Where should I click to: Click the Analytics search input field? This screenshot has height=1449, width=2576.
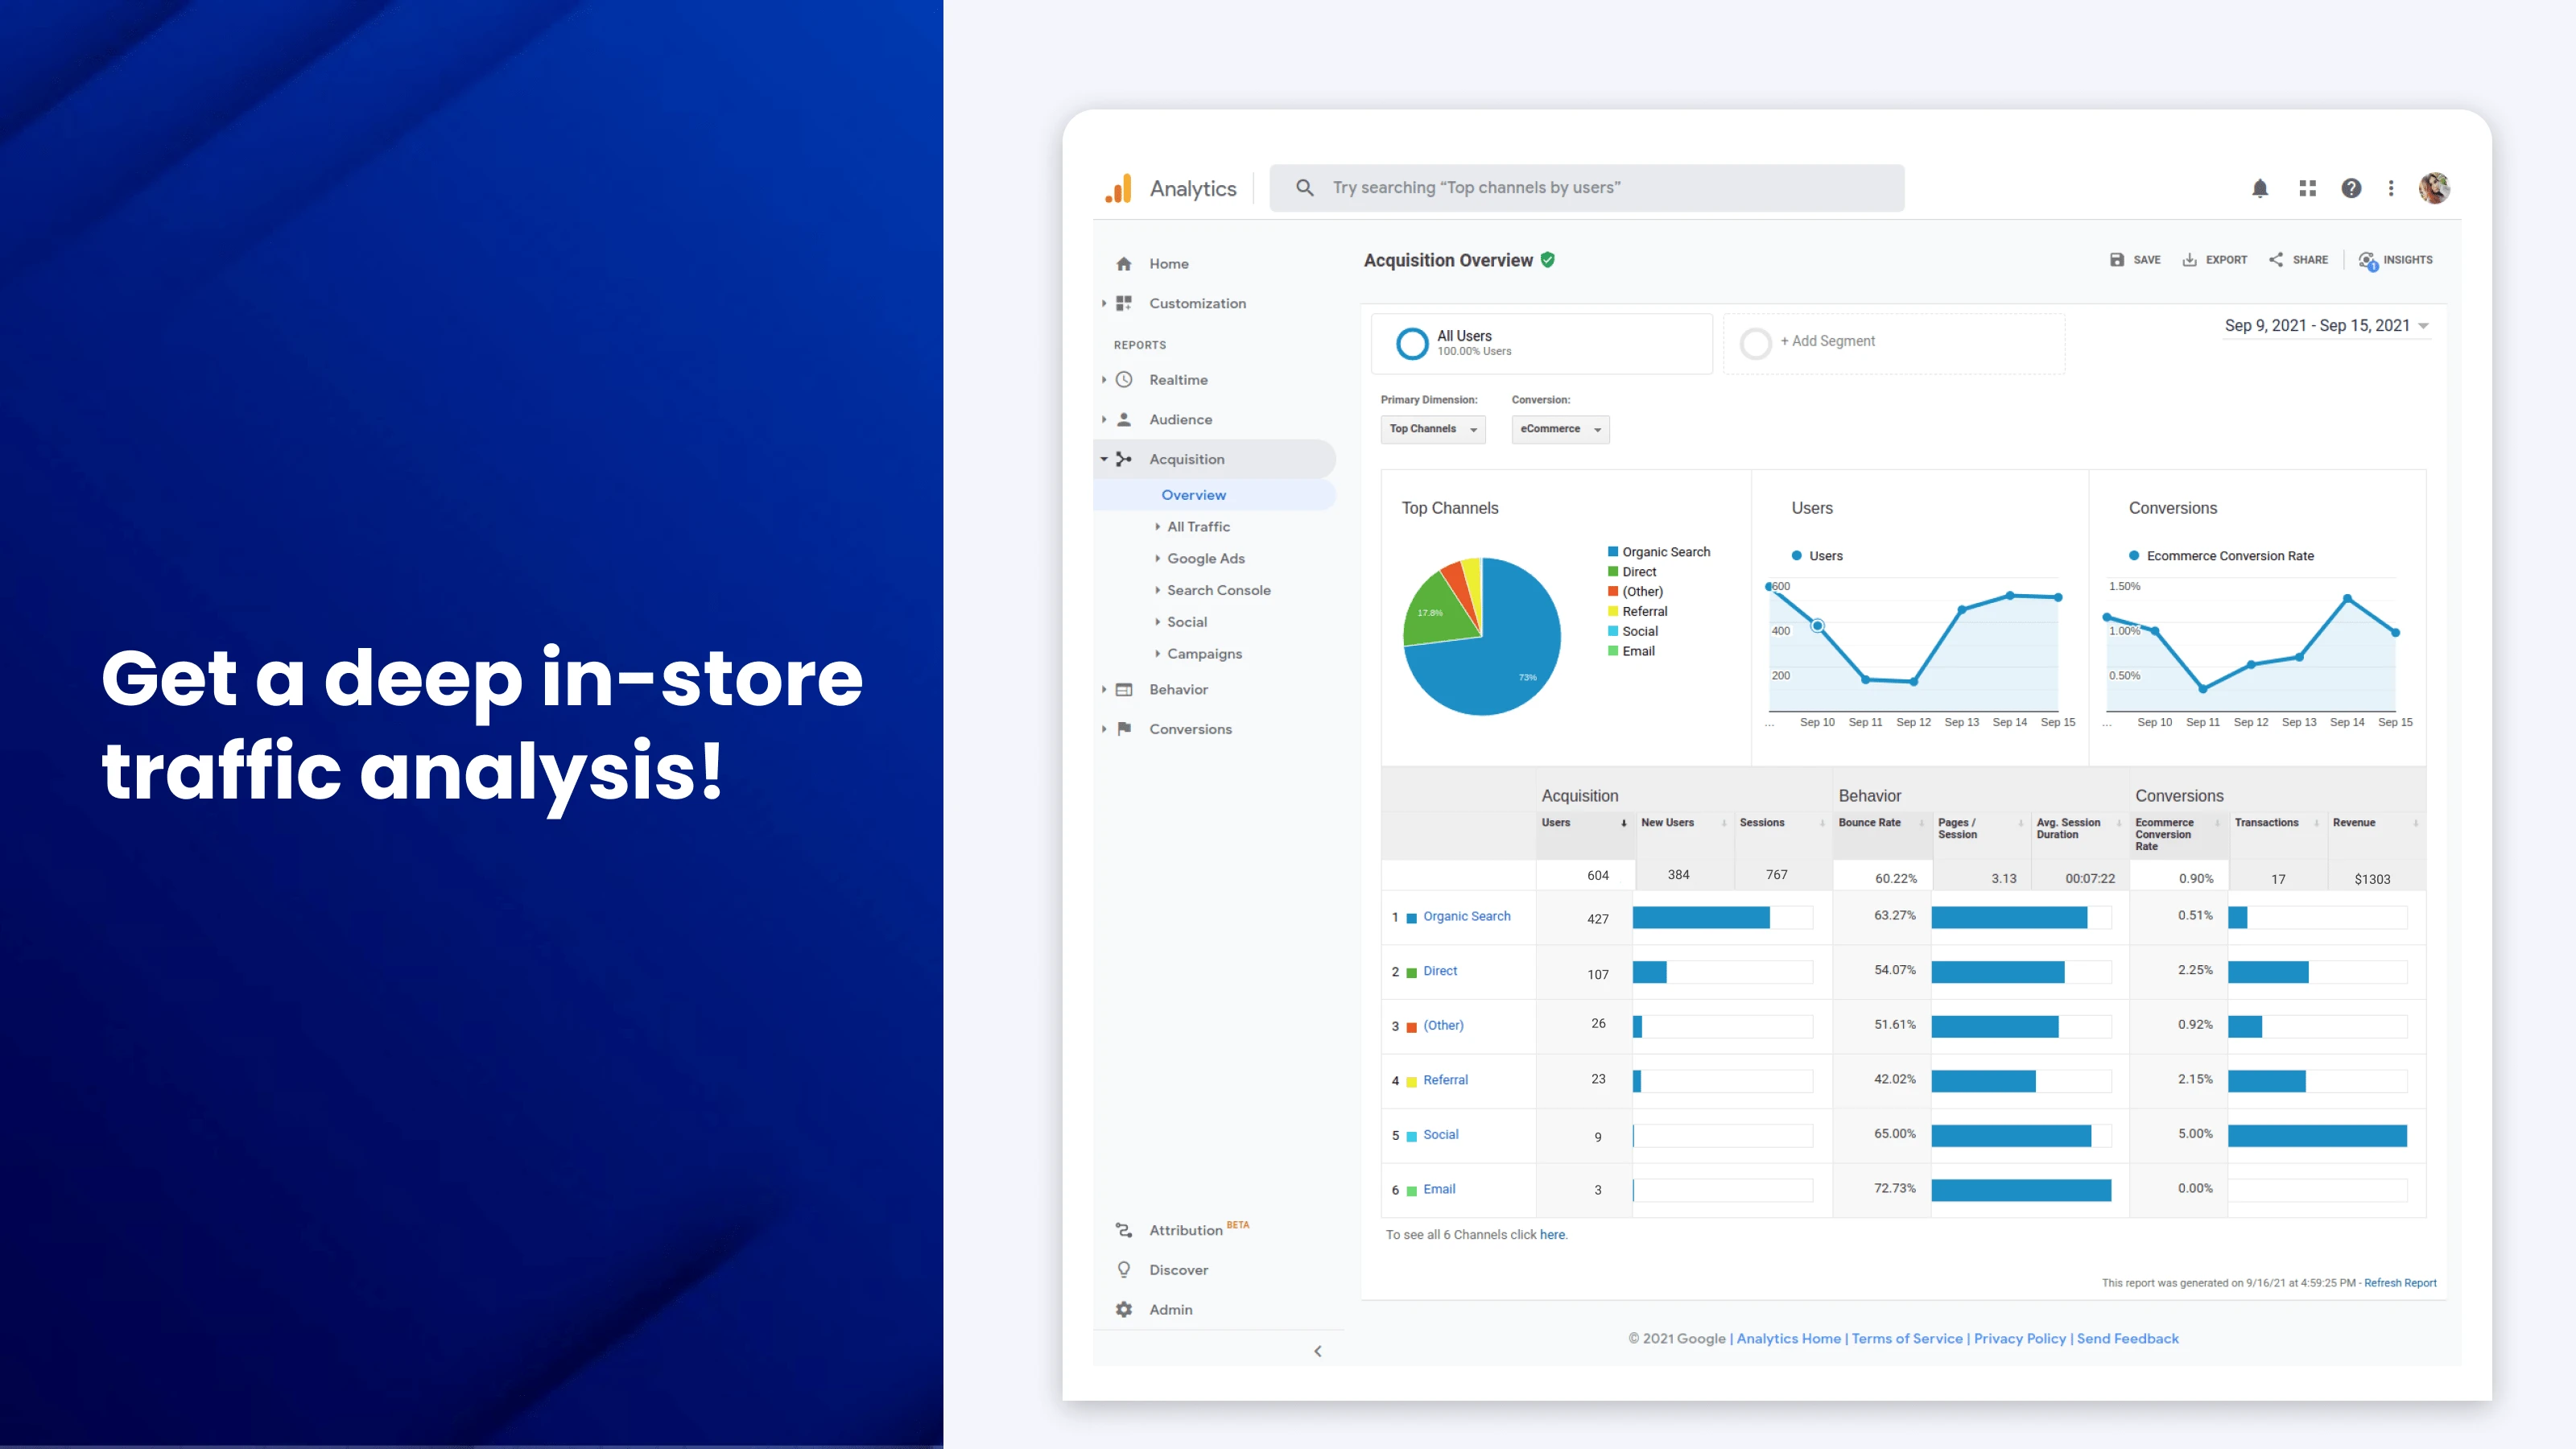point(1586,188)
